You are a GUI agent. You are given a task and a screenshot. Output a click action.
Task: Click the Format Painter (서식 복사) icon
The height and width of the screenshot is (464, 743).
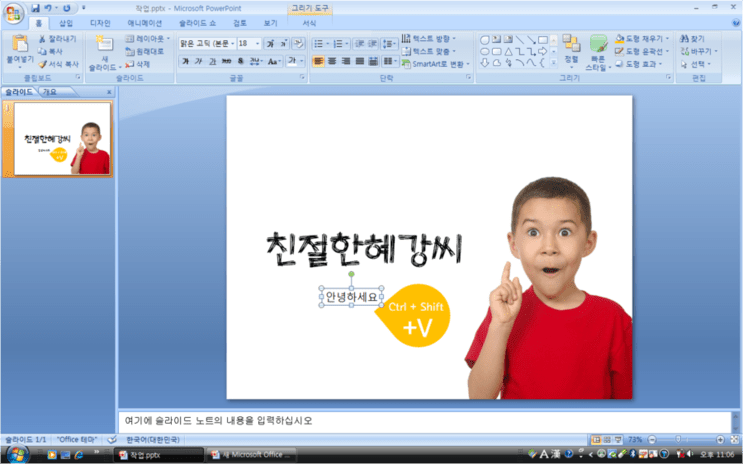pyautogui.click(x=43, y=64)
